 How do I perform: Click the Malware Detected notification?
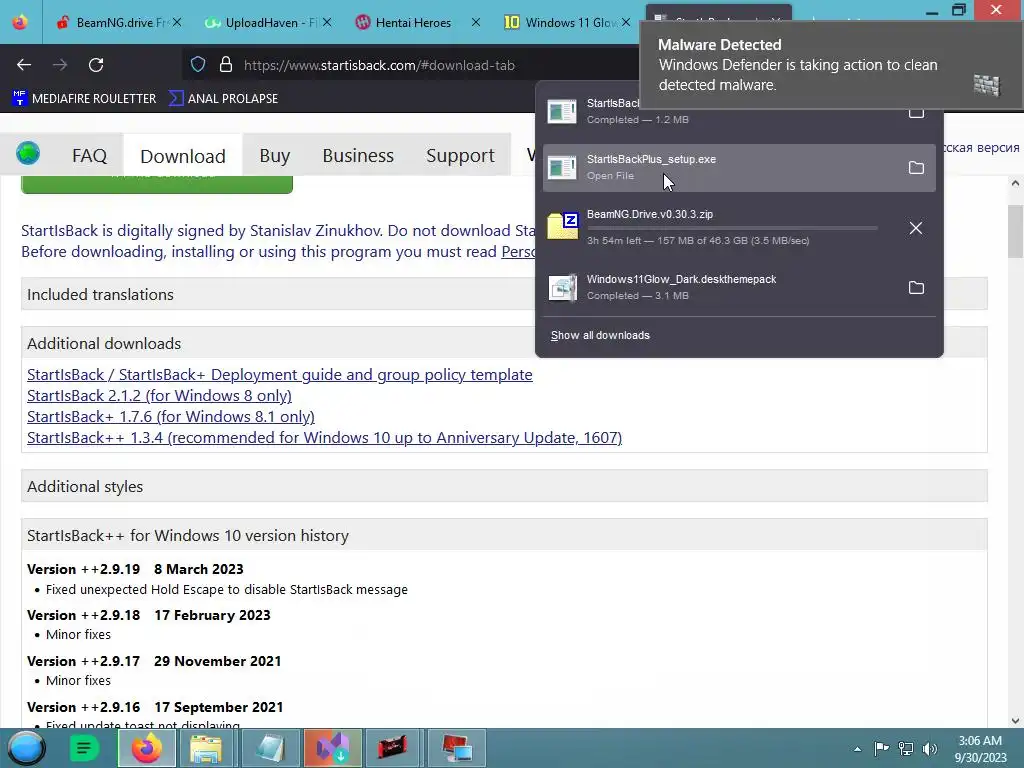831,65
